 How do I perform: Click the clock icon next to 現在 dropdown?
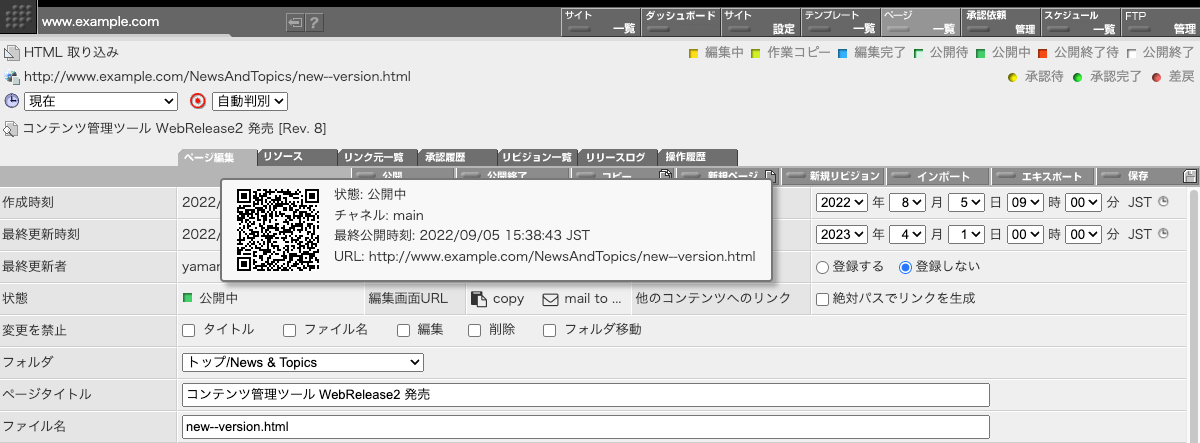(12, 101)
